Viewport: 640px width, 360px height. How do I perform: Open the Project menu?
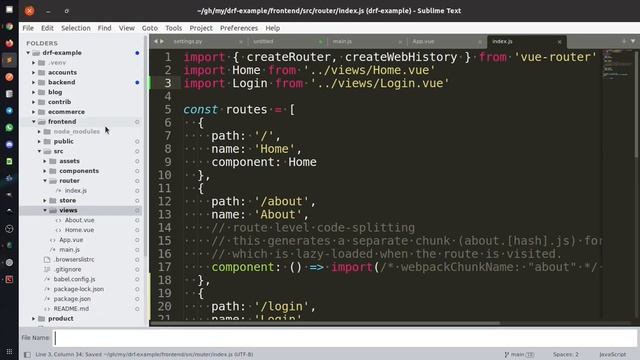[x=201, y=28]
